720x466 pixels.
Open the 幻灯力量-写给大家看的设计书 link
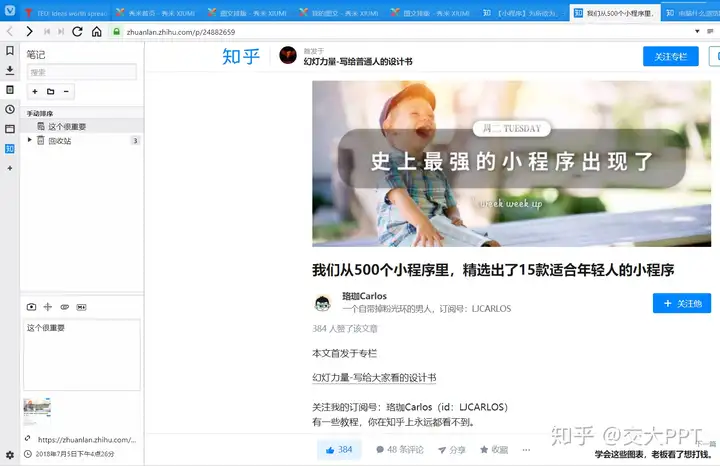(x=374, y=377)
